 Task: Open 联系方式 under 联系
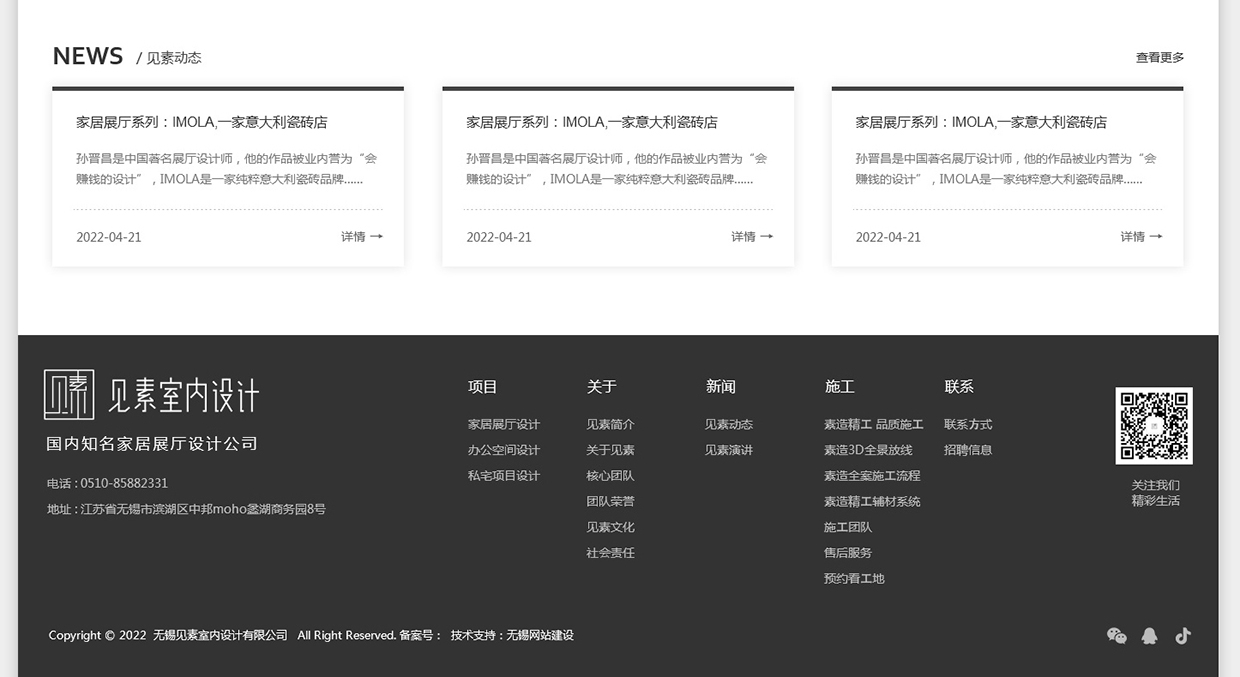point(968,425)
